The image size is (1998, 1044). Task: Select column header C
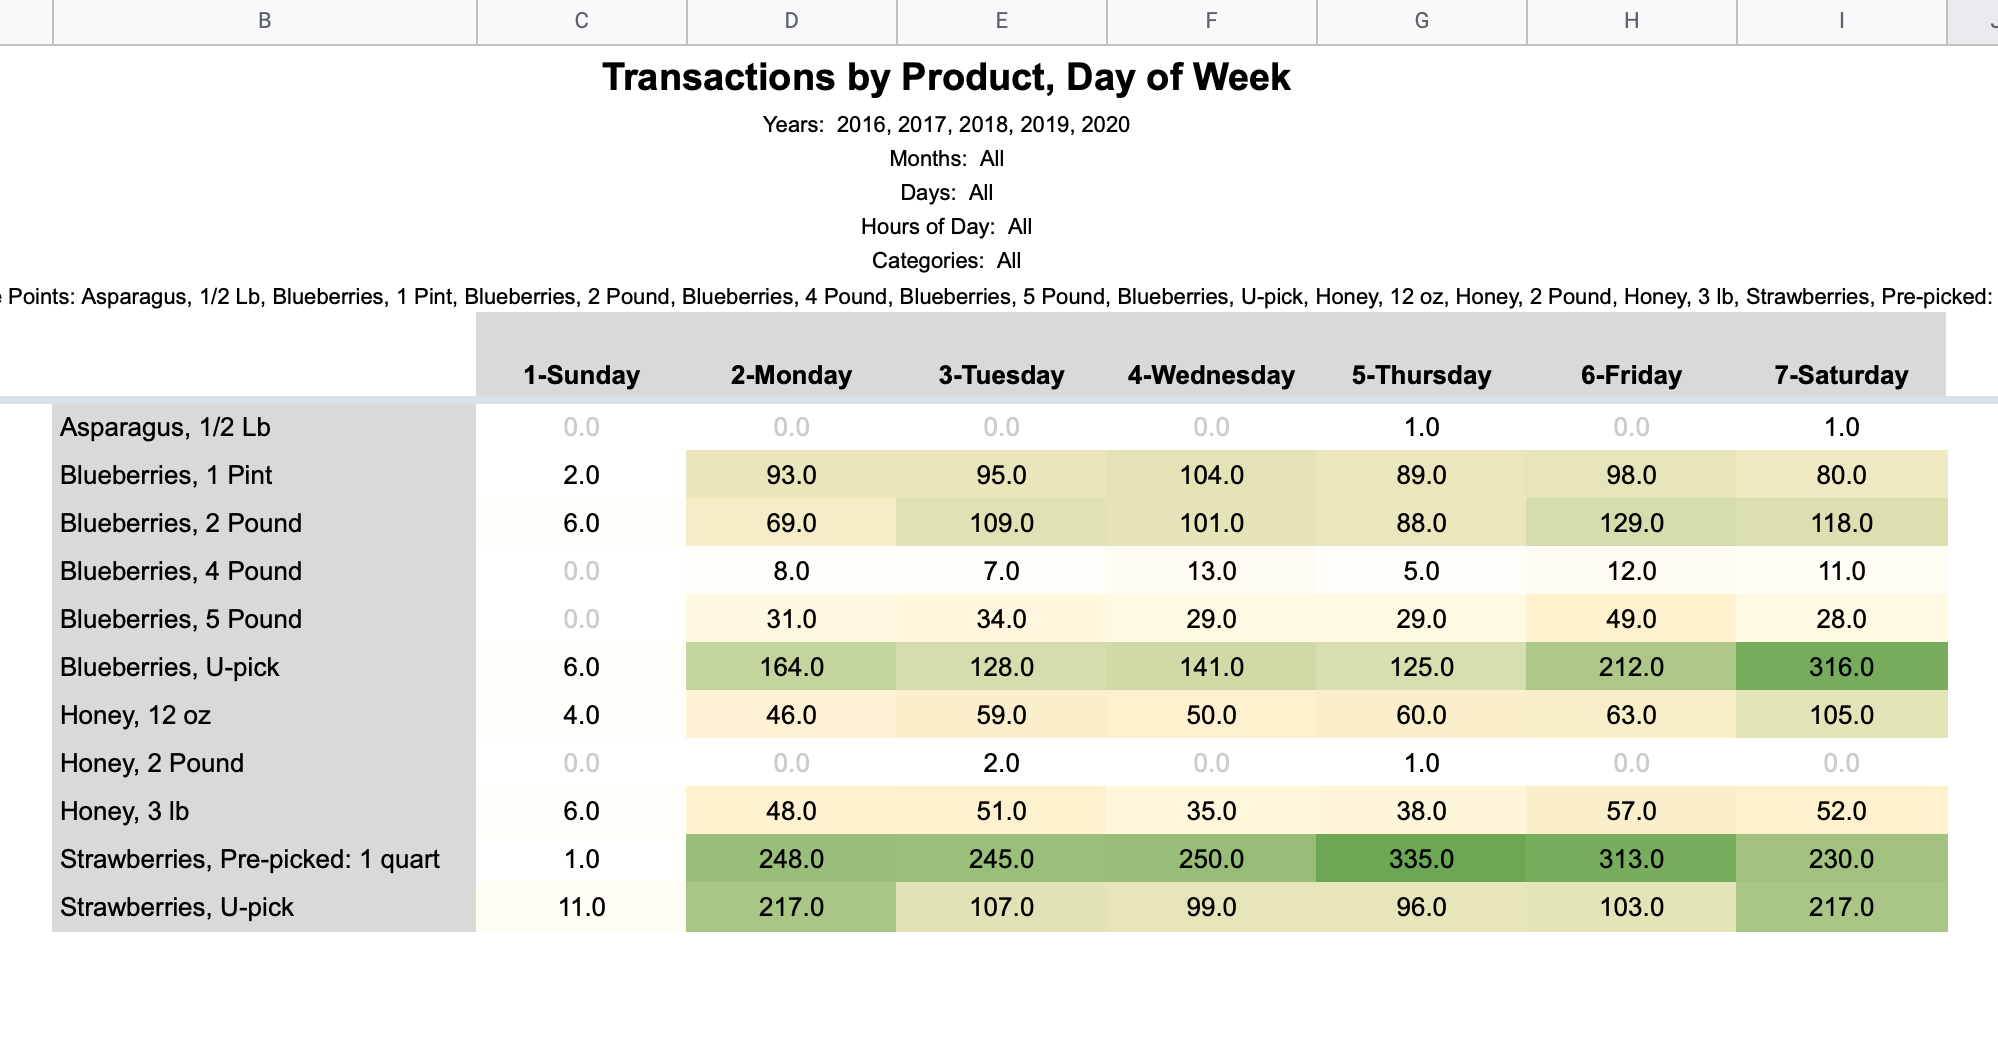coord(580,20)
